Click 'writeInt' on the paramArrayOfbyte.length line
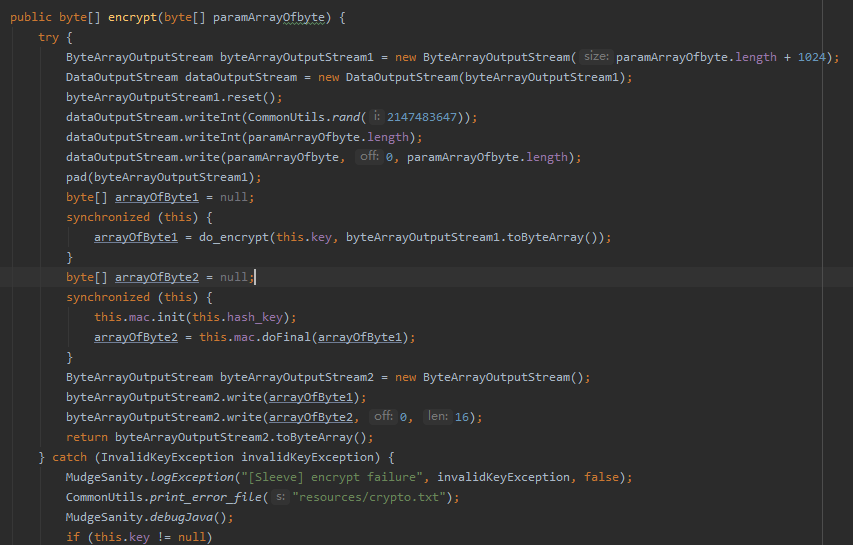 point(213,138)
